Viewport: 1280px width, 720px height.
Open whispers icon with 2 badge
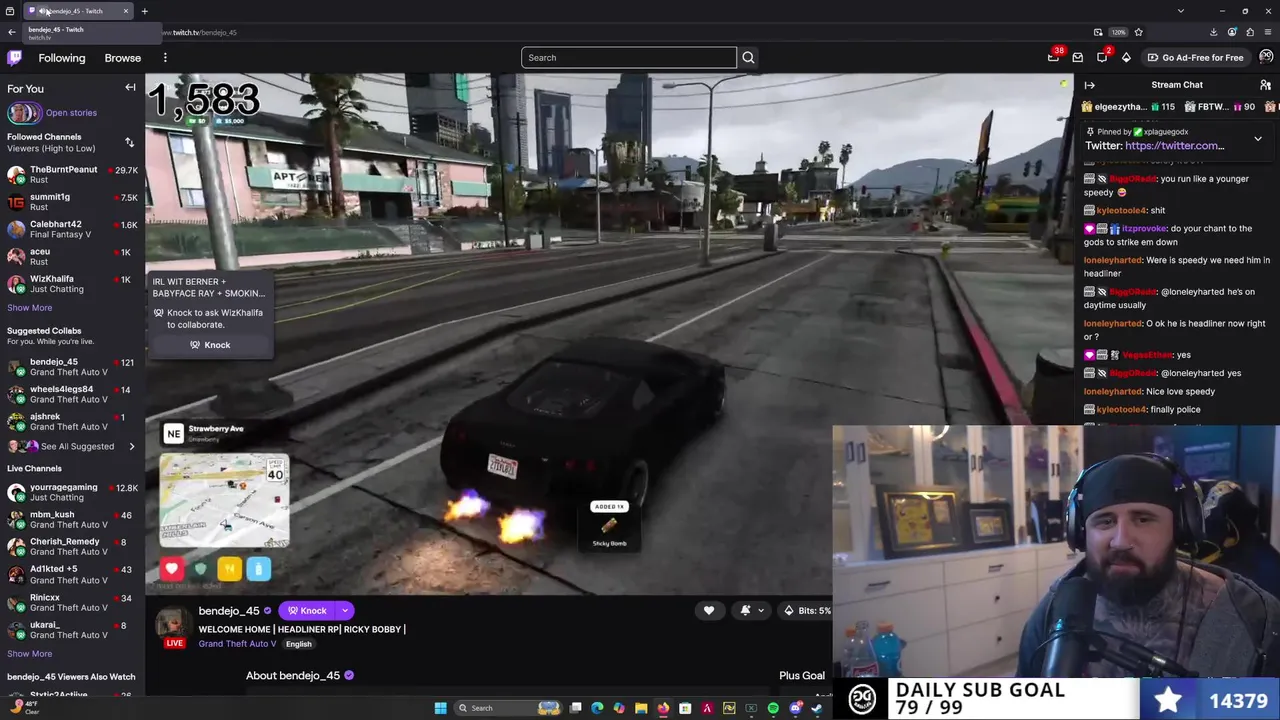tap(1102, 57)
